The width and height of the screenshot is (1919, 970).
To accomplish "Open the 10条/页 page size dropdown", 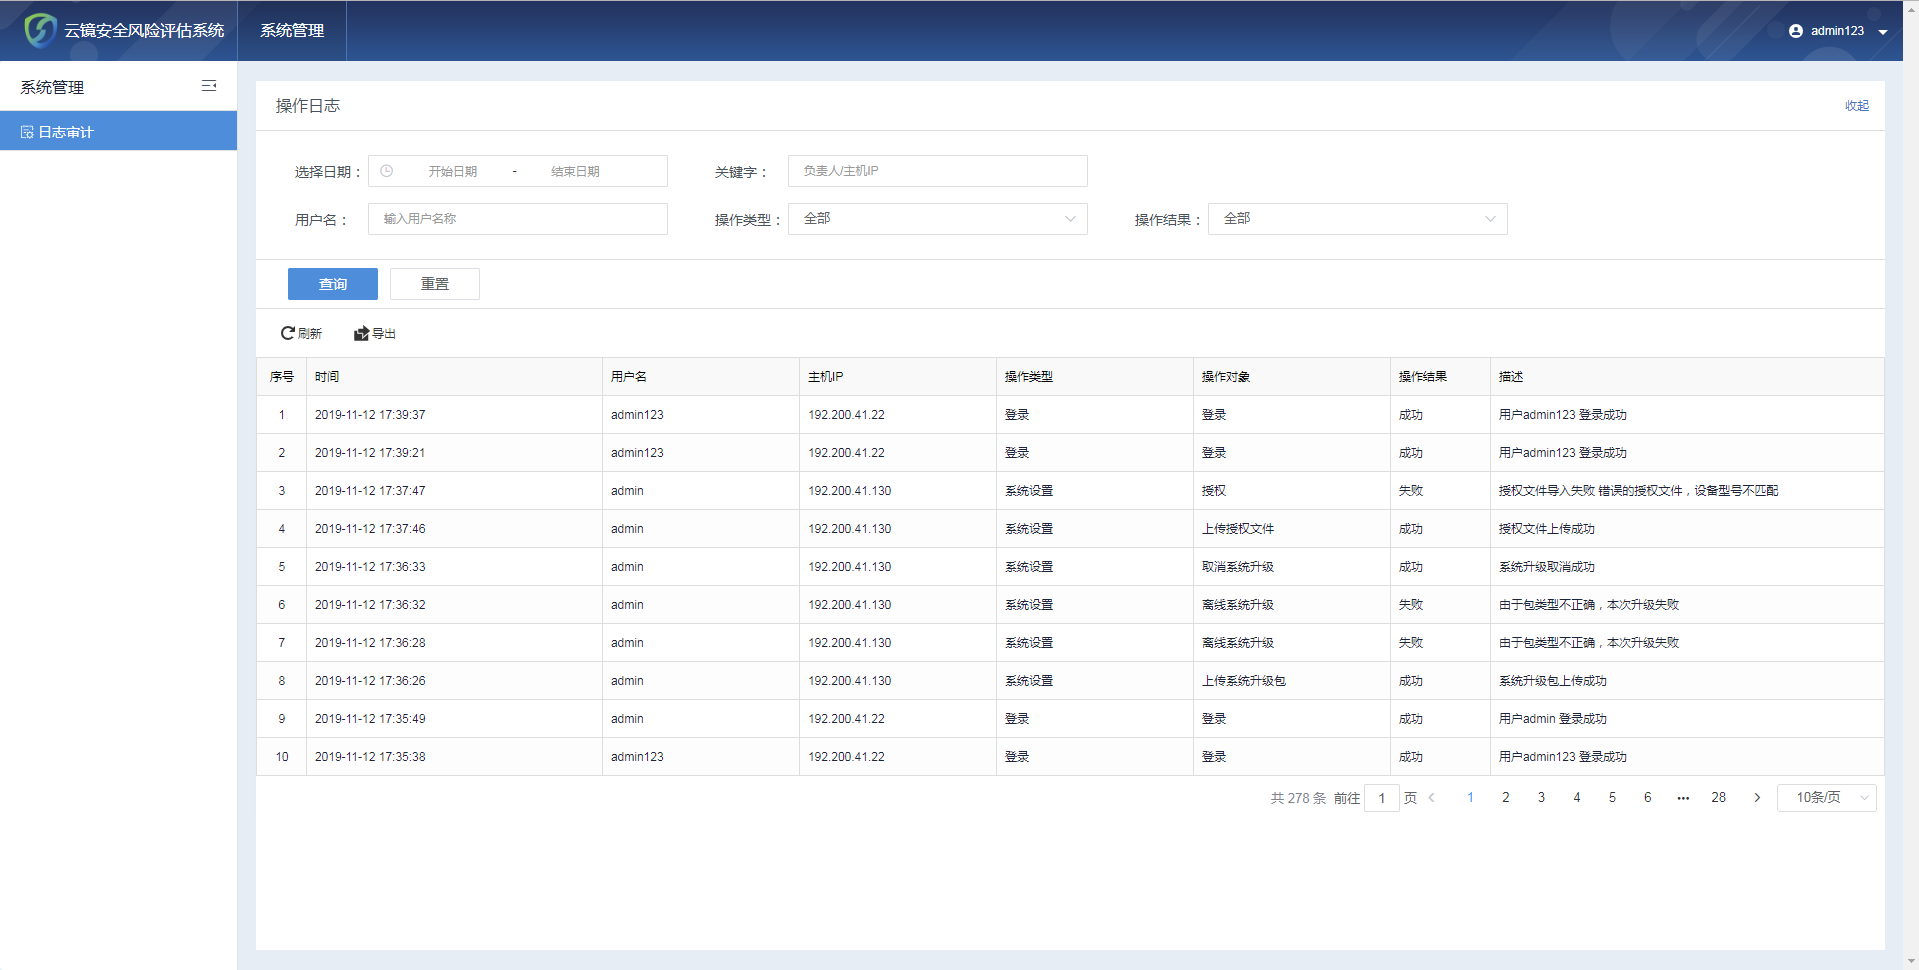I will (1827, 798).
